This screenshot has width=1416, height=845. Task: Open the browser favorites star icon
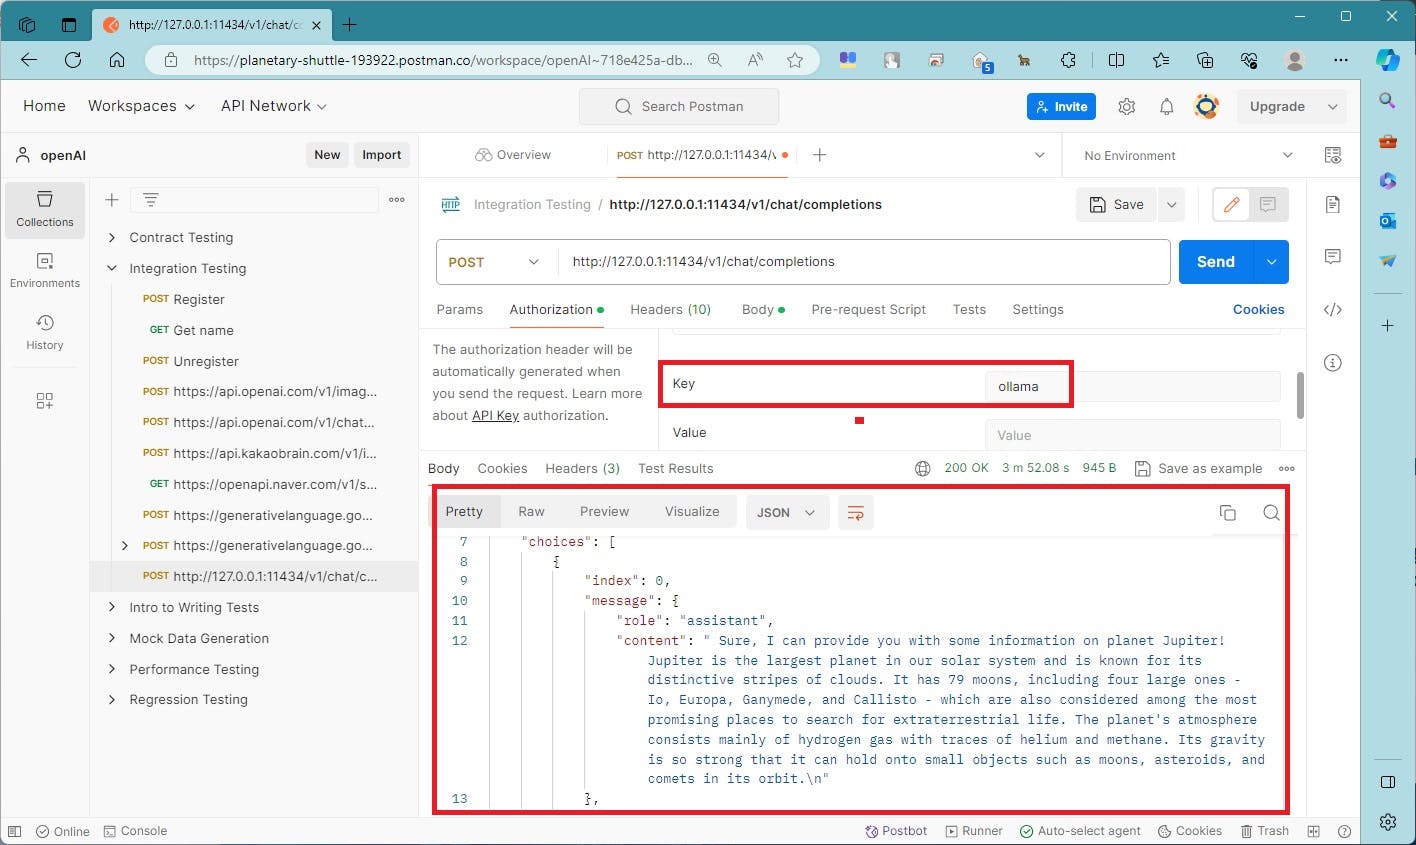[x=795, y=60]
